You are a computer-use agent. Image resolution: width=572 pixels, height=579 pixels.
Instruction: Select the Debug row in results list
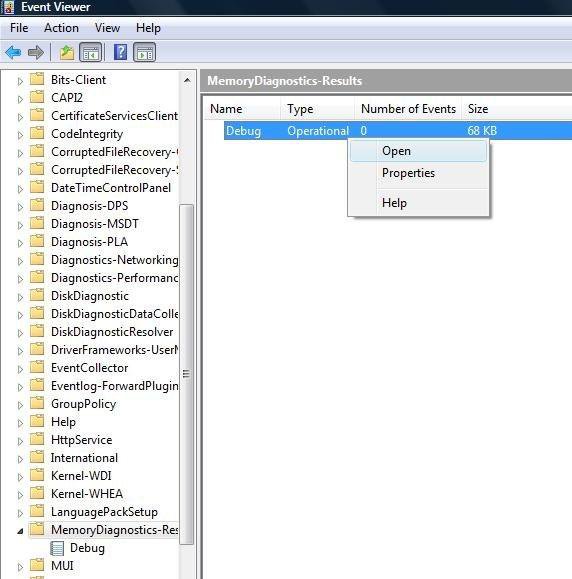click(398, 130)
